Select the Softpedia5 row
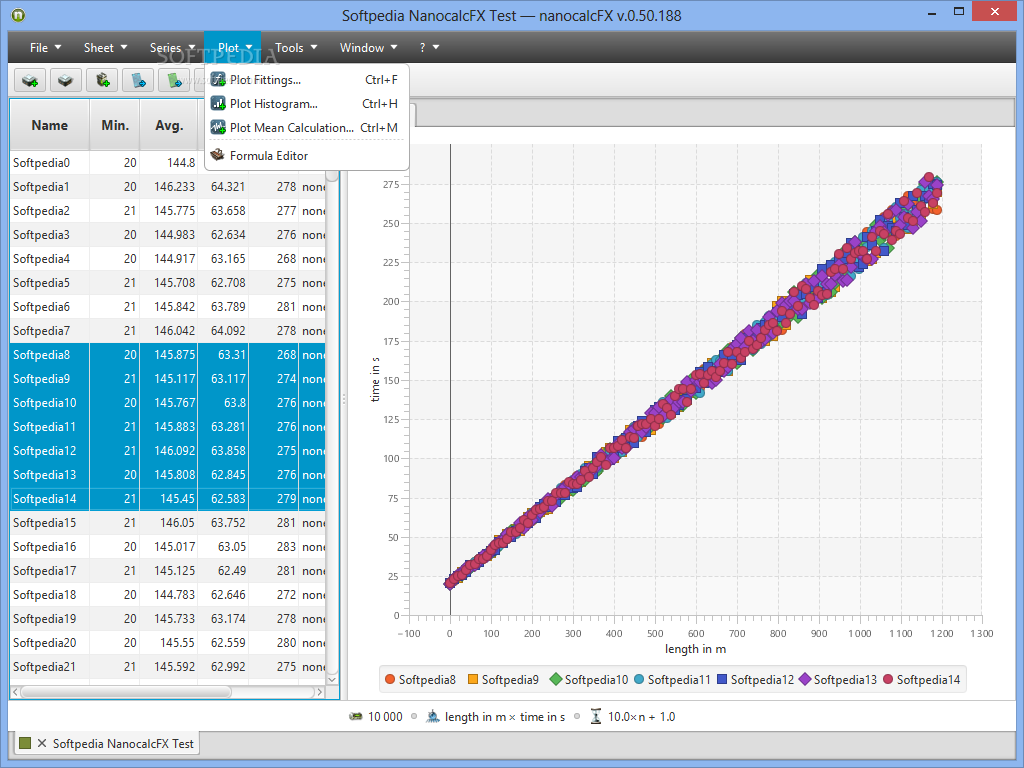Viewport: 1024px width, 768px height. [x=168, y=283]
